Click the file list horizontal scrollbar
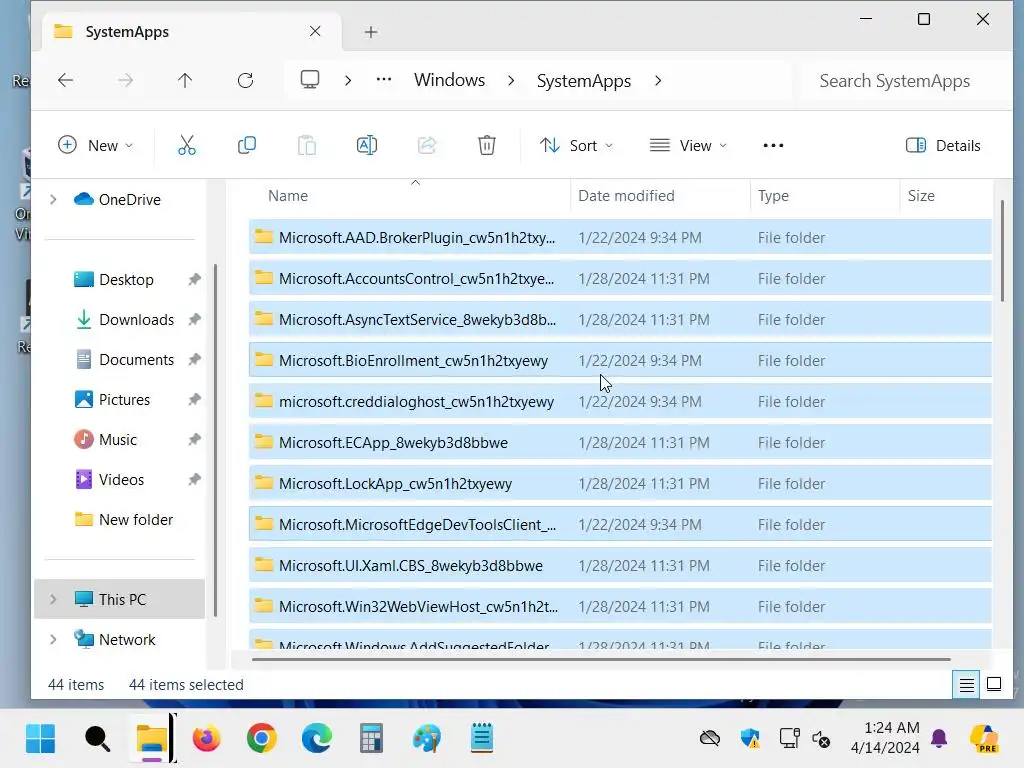 click(601, 660)
